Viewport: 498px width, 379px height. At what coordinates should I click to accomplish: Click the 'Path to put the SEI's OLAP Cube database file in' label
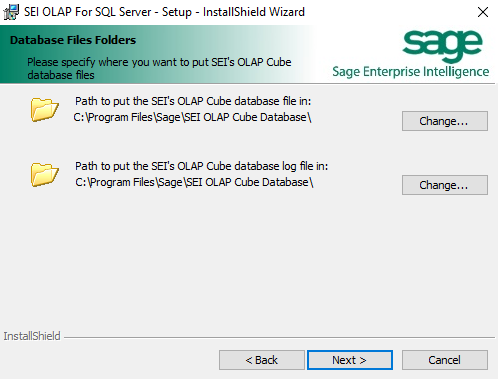pyautogui.click(x=193, y=101)
